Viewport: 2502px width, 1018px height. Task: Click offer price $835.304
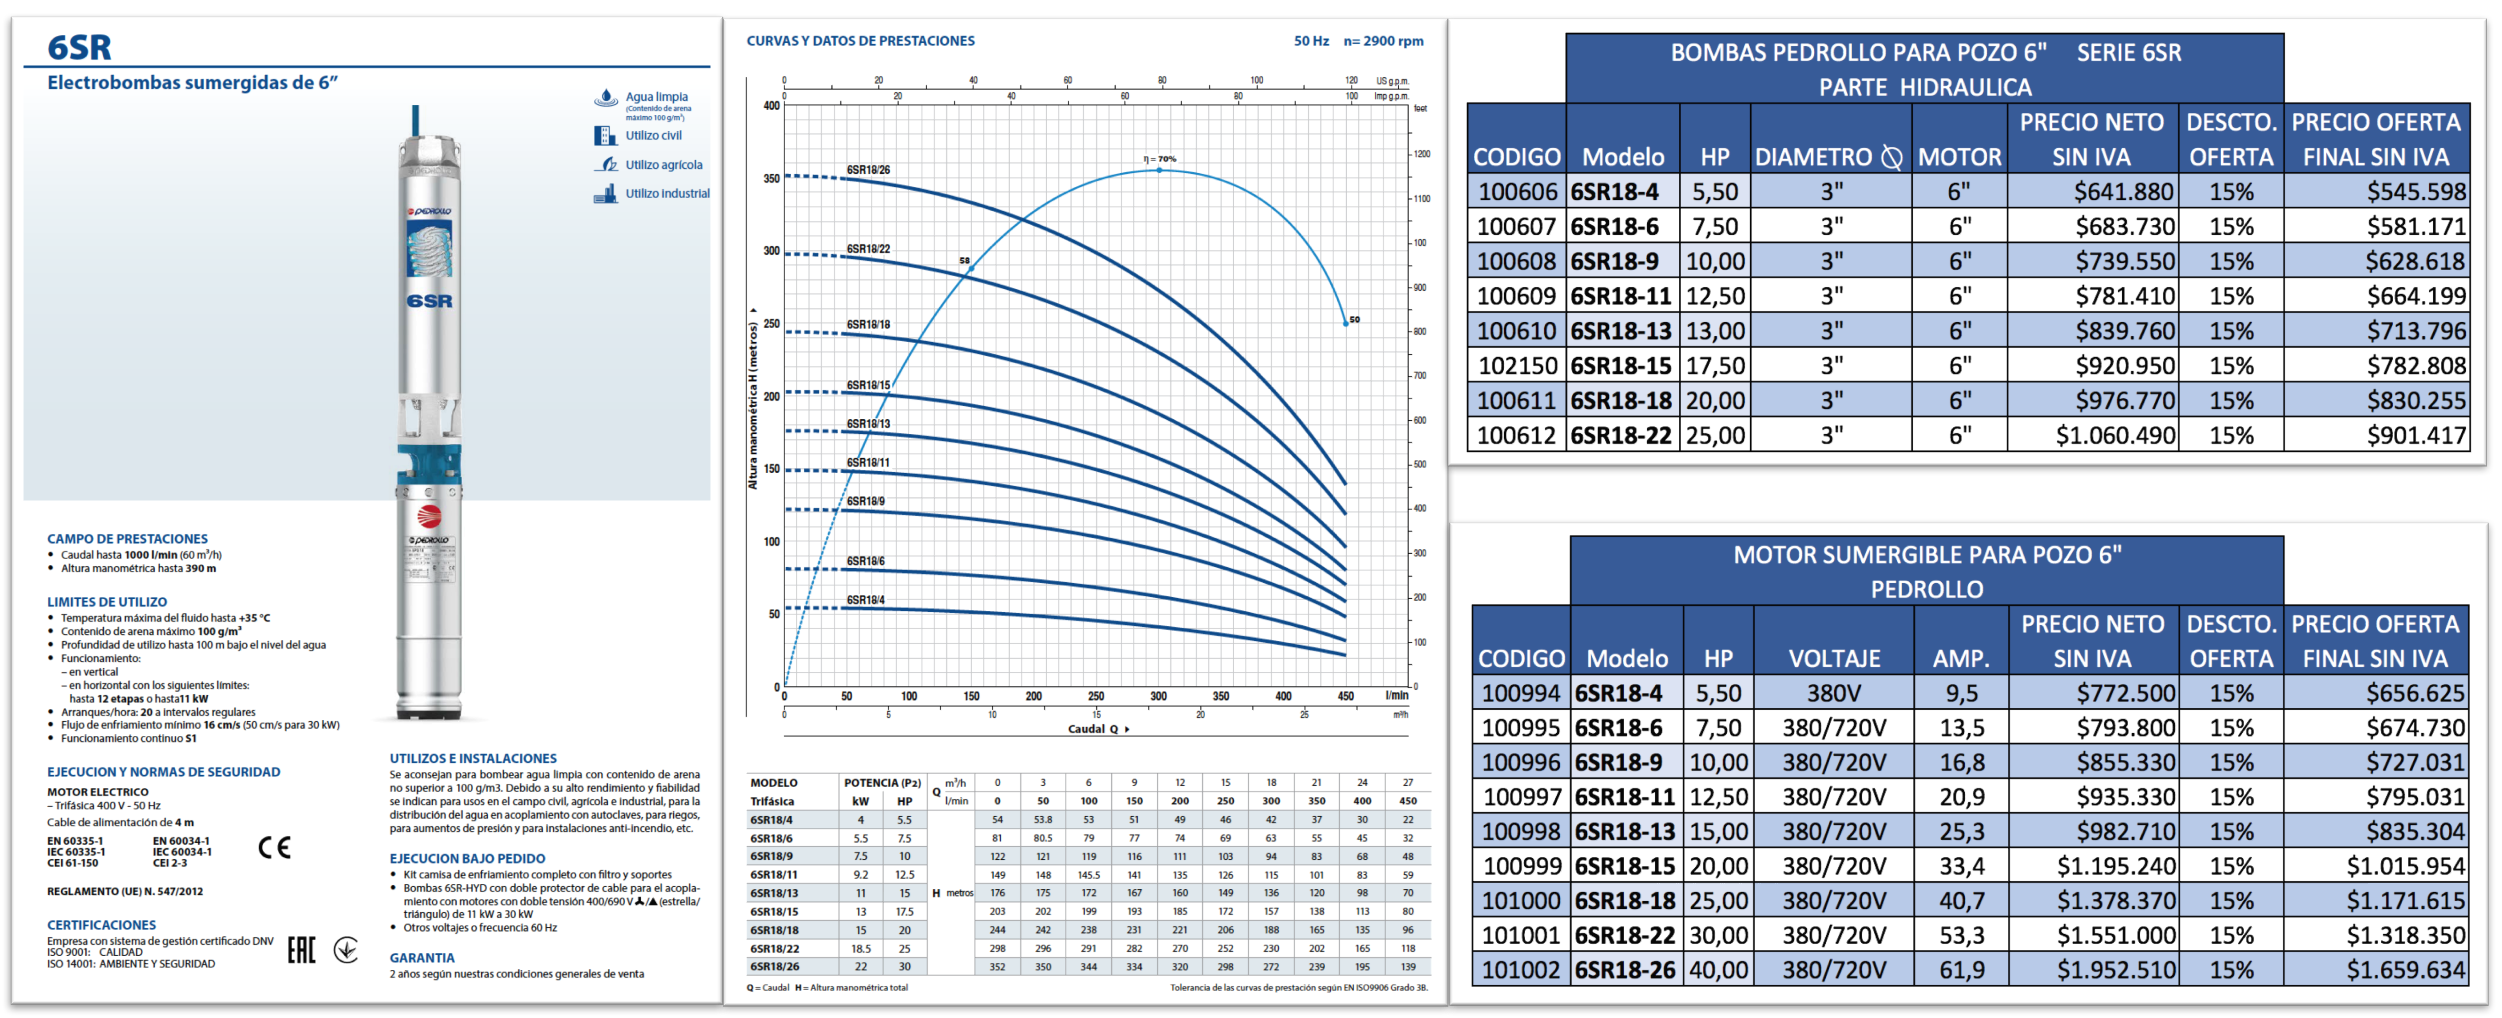click(2415, 832)
